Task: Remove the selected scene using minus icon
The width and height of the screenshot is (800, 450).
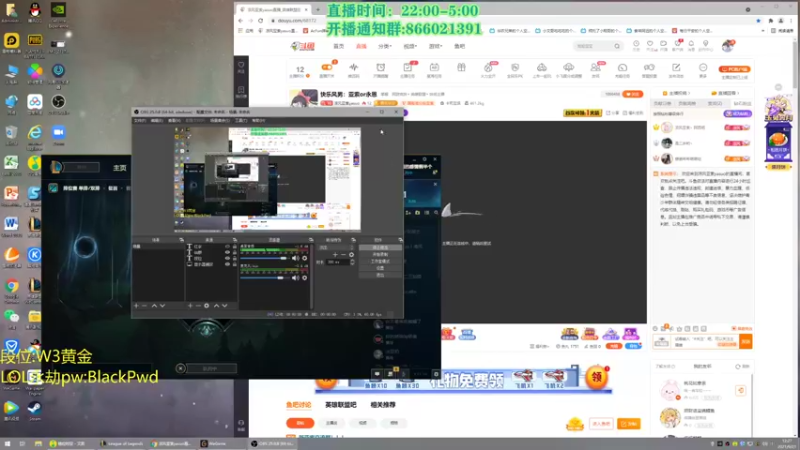Action: pos(144,306)
